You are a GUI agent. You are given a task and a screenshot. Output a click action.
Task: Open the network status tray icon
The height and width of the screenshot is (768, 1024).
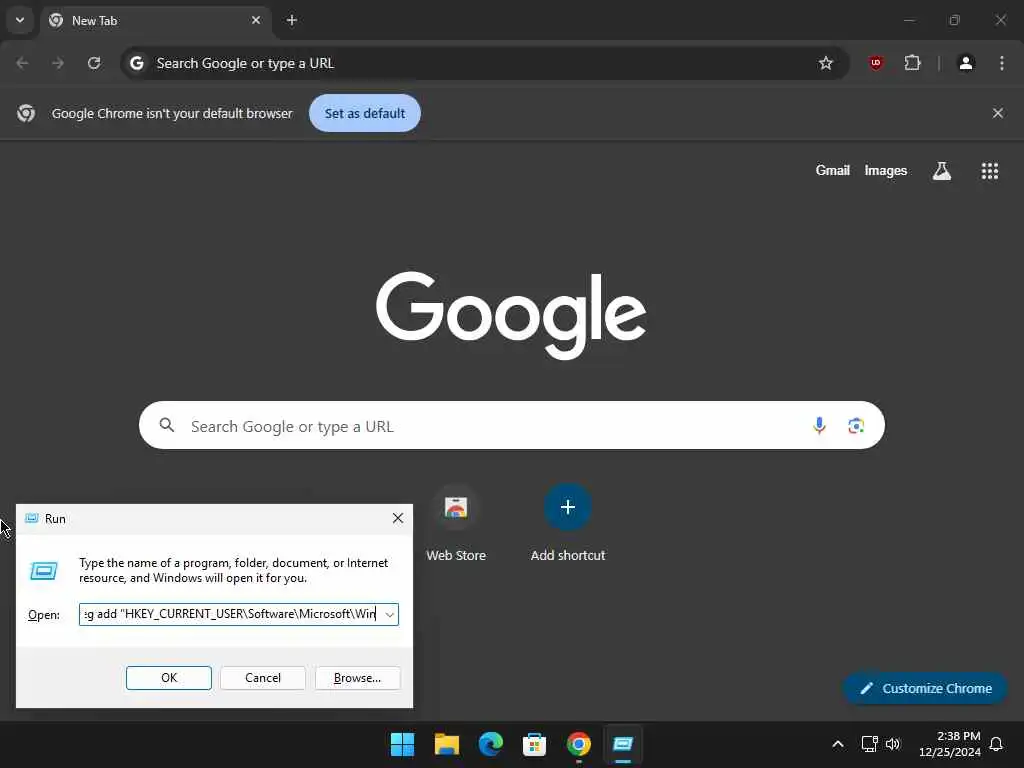869,744
